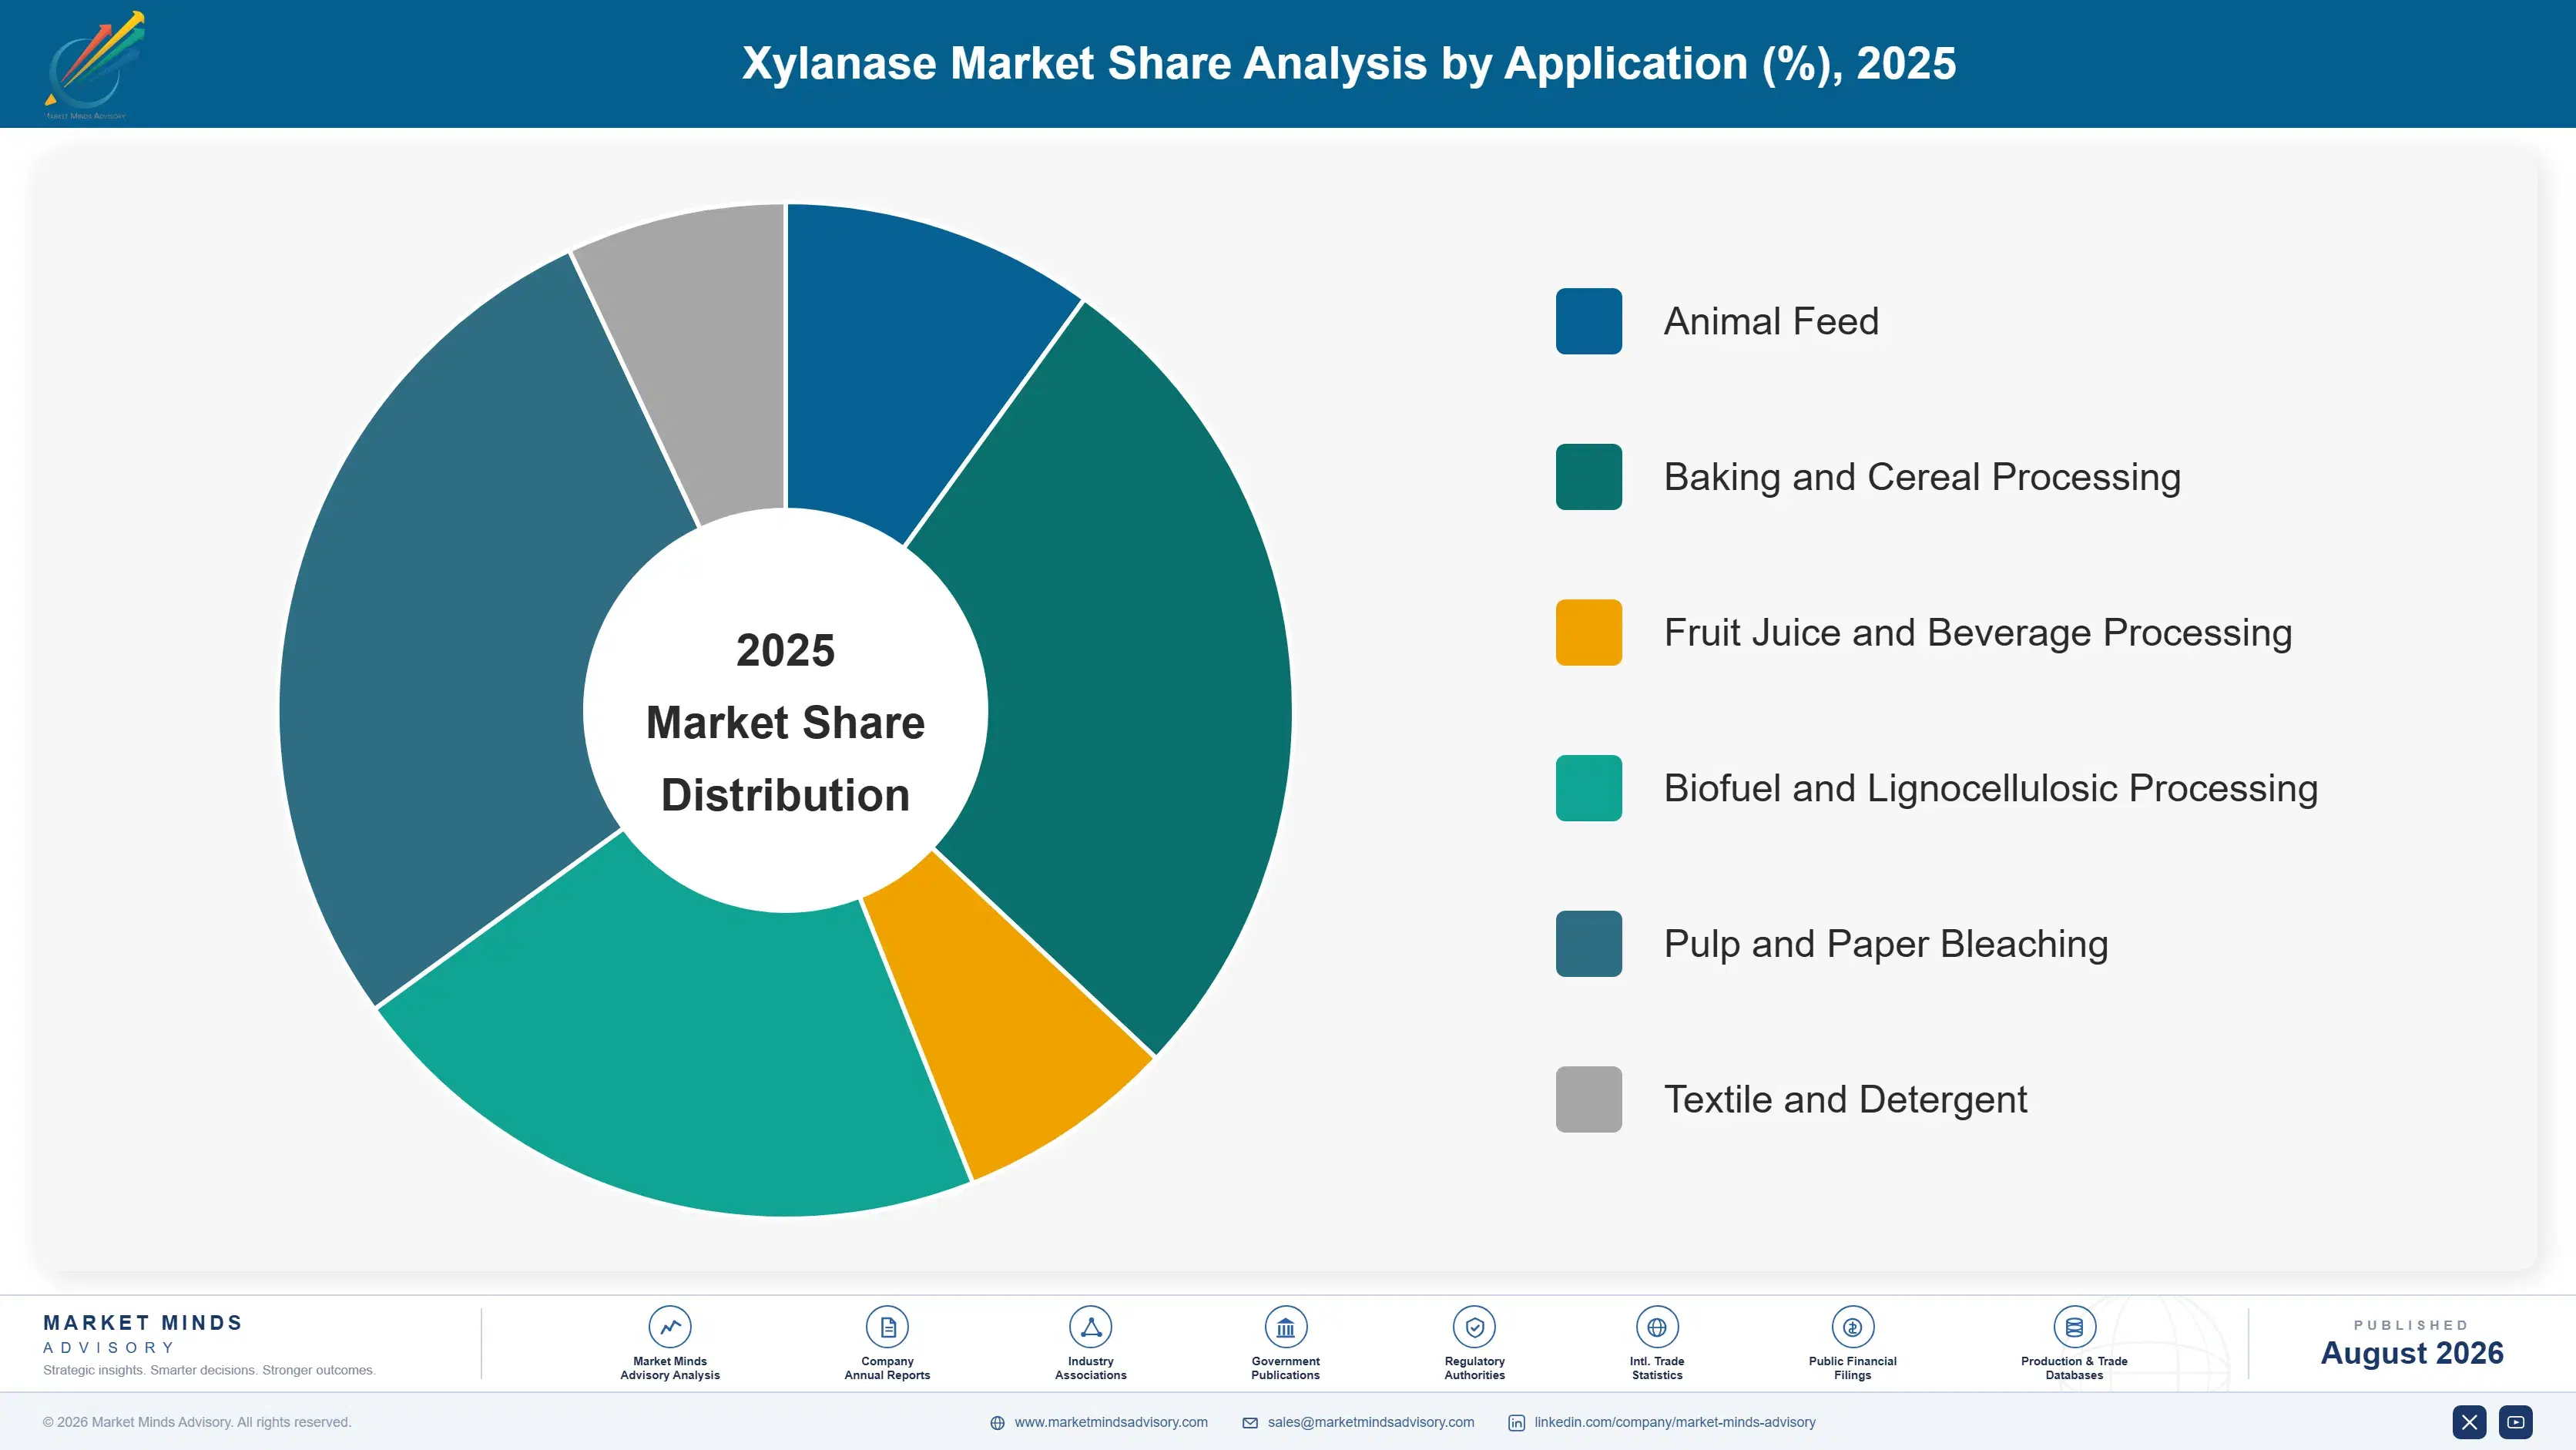The width and height of the screenshot is (2576, 1450).
Task: Click the '2025 Market Share Distribution' center text
Action: 785,722
